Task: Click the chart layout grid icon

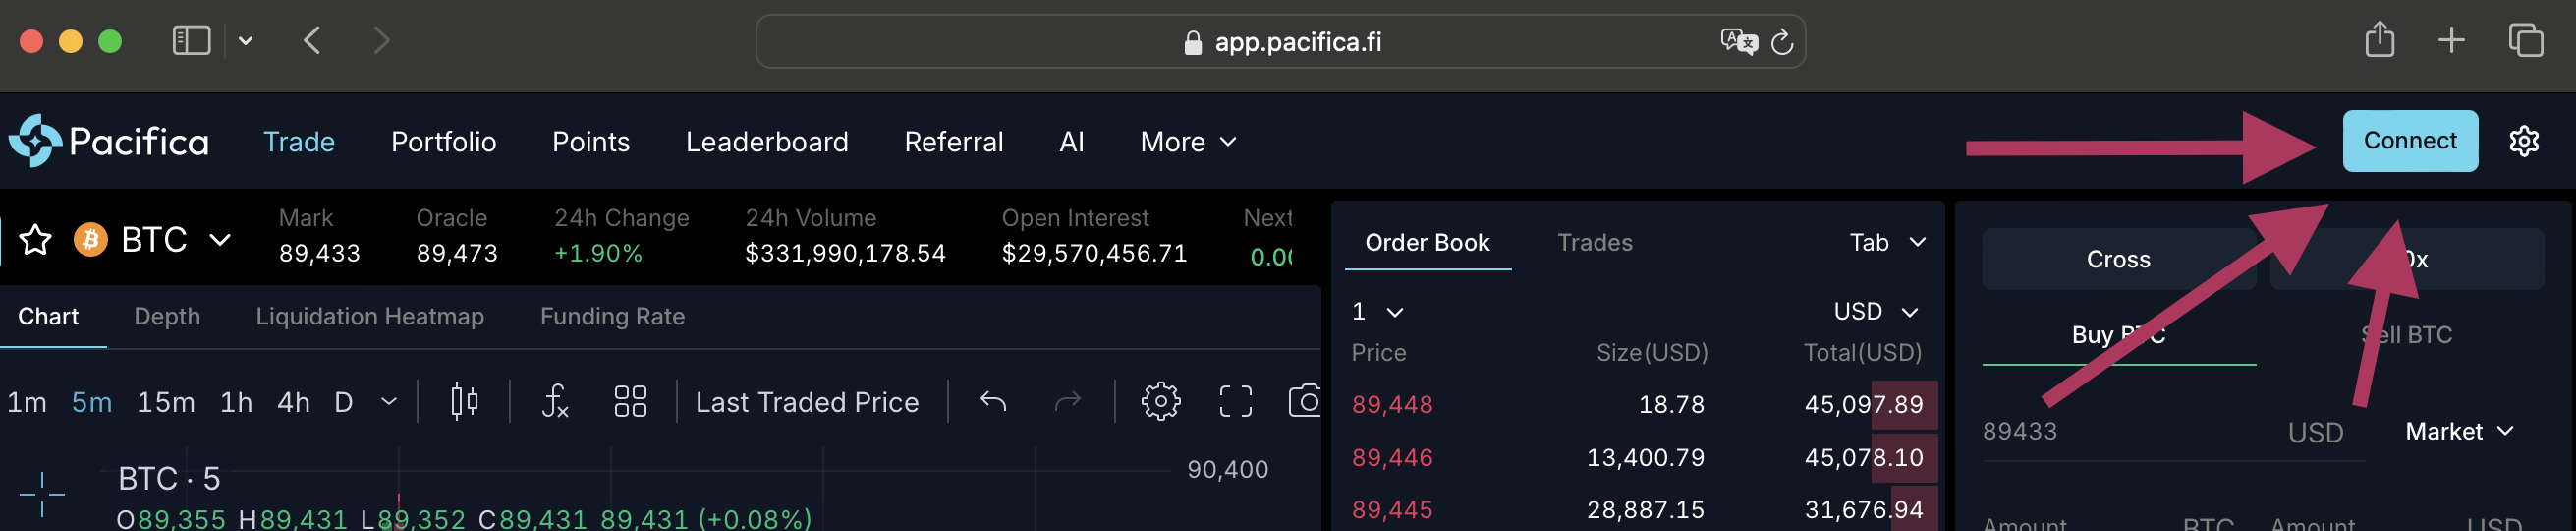Action: [630, 402]
